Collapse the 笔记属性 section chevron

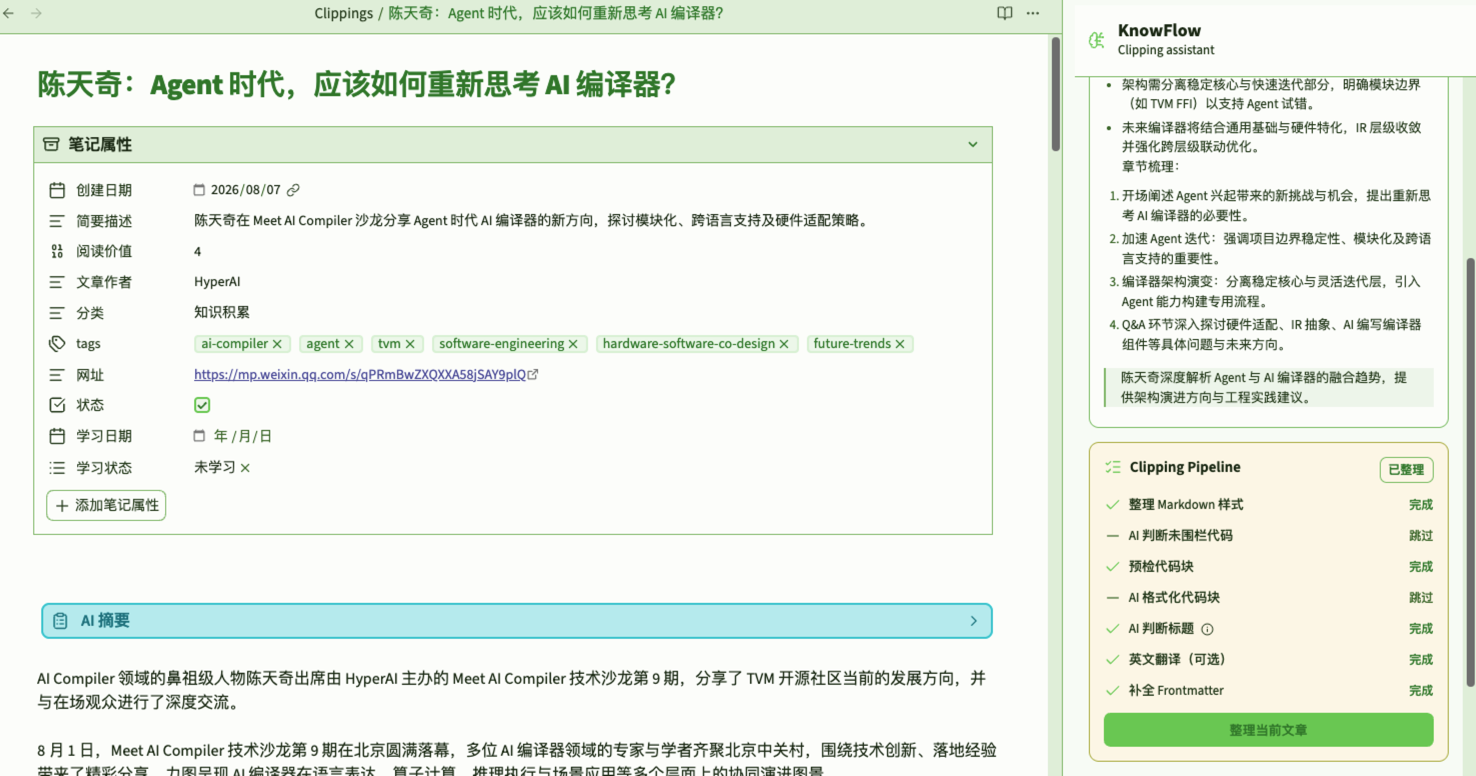pyautogui.click(x=973, y=145)
